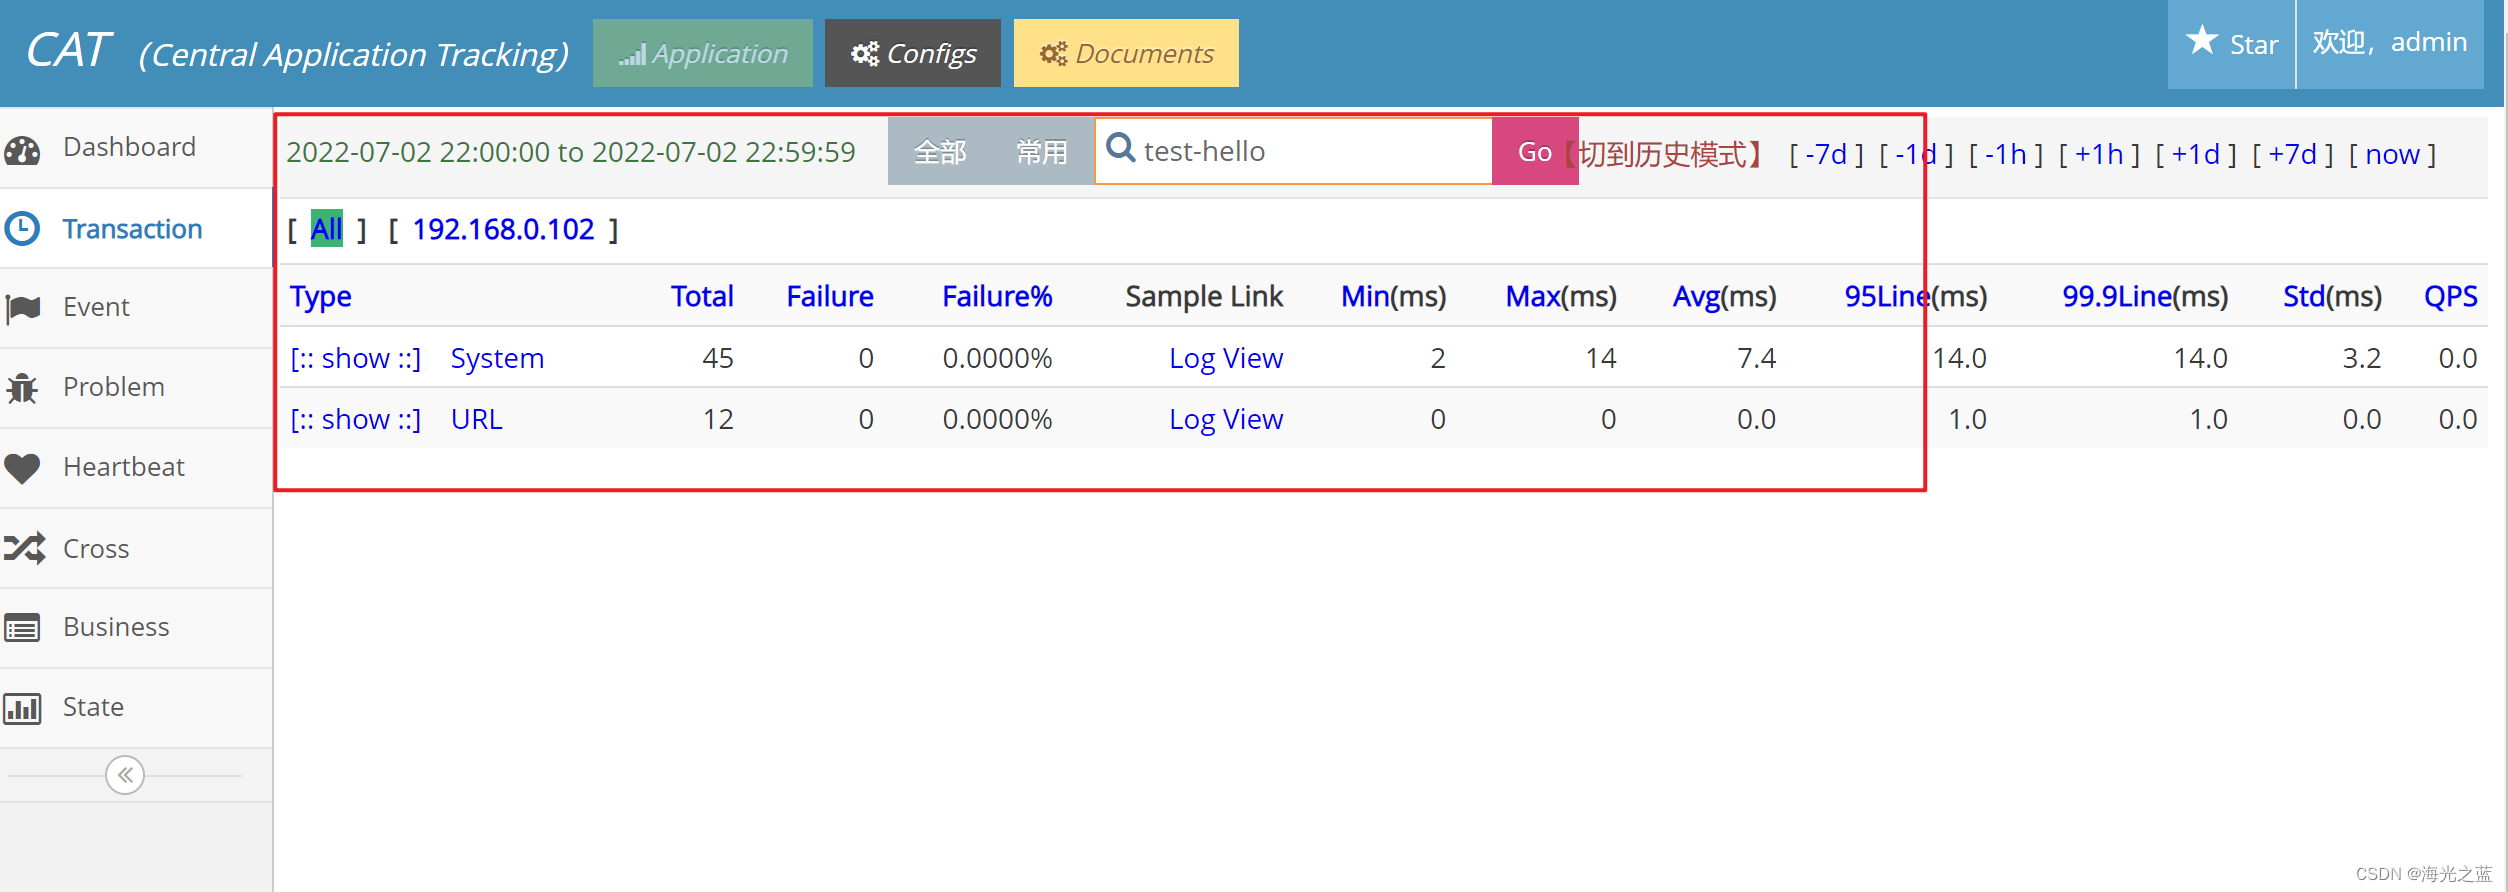Sort by the Total column

pos(702,296)
